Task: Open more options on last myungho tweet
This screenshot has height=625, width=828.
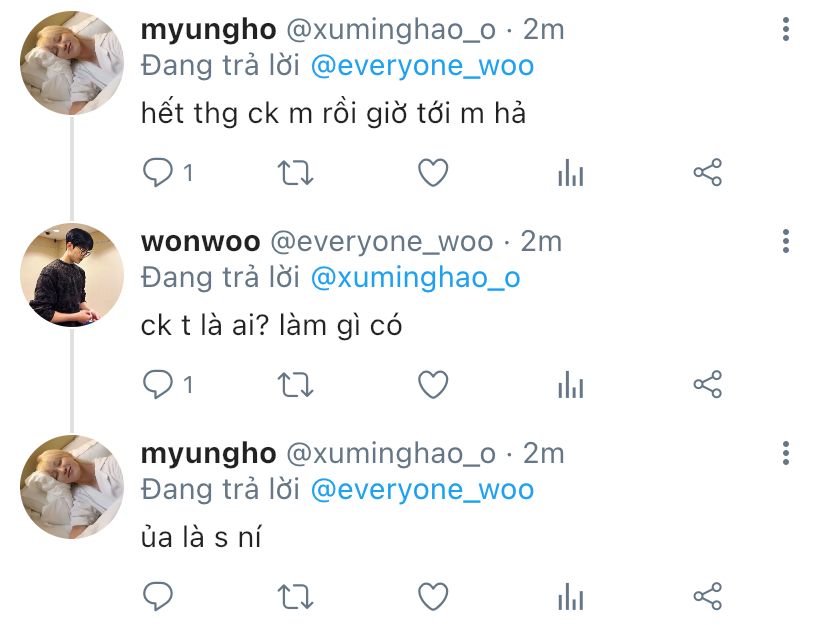Action: 786,453
